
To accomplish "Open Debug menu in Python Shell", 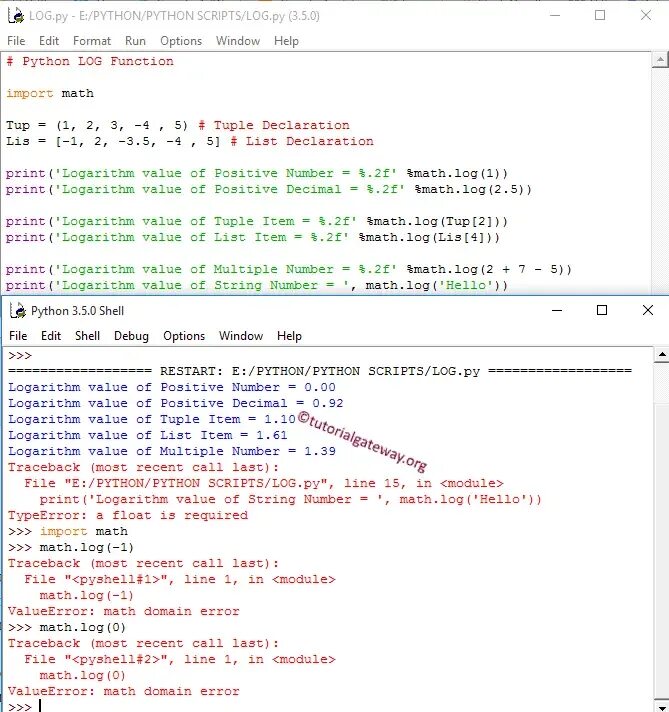I will 131,336.
